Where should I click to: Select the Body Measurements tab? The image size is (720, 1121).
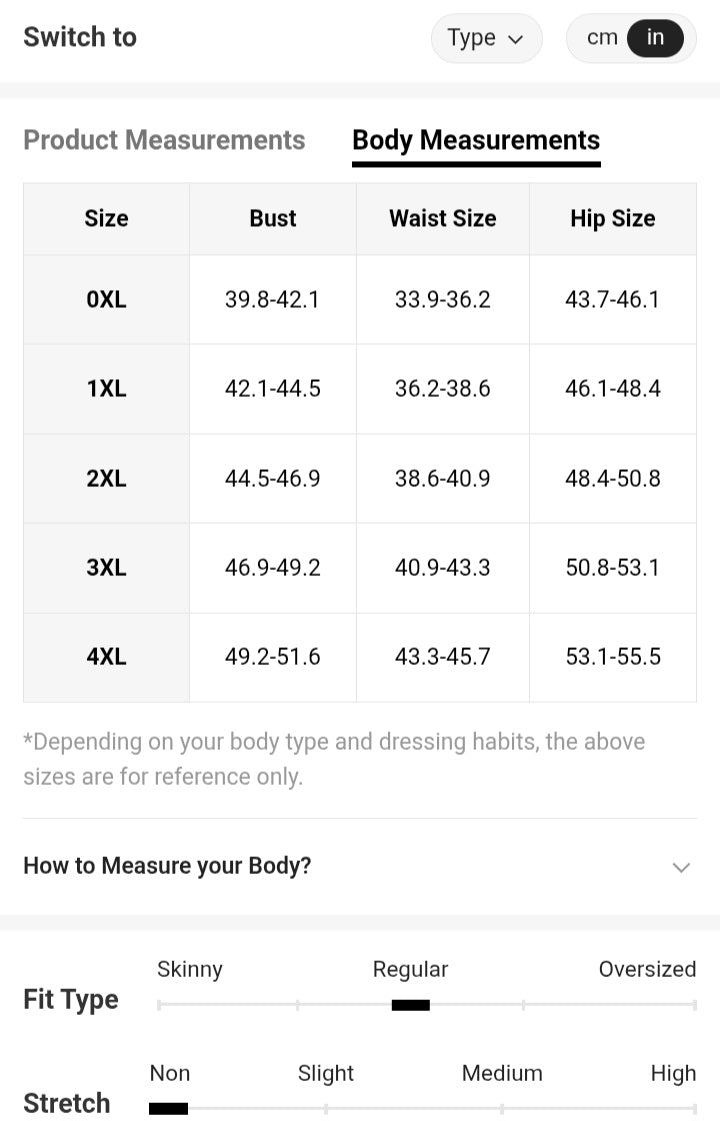click(x=476, y=140)
